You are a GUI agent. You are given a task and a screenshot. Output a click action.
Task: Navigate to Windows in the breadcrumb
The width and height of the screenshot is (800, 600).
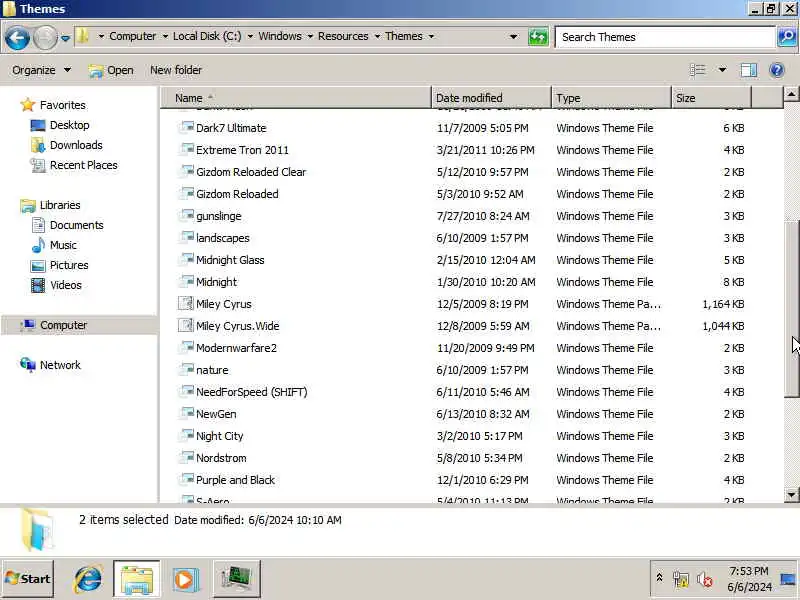[x=280, y=36]
